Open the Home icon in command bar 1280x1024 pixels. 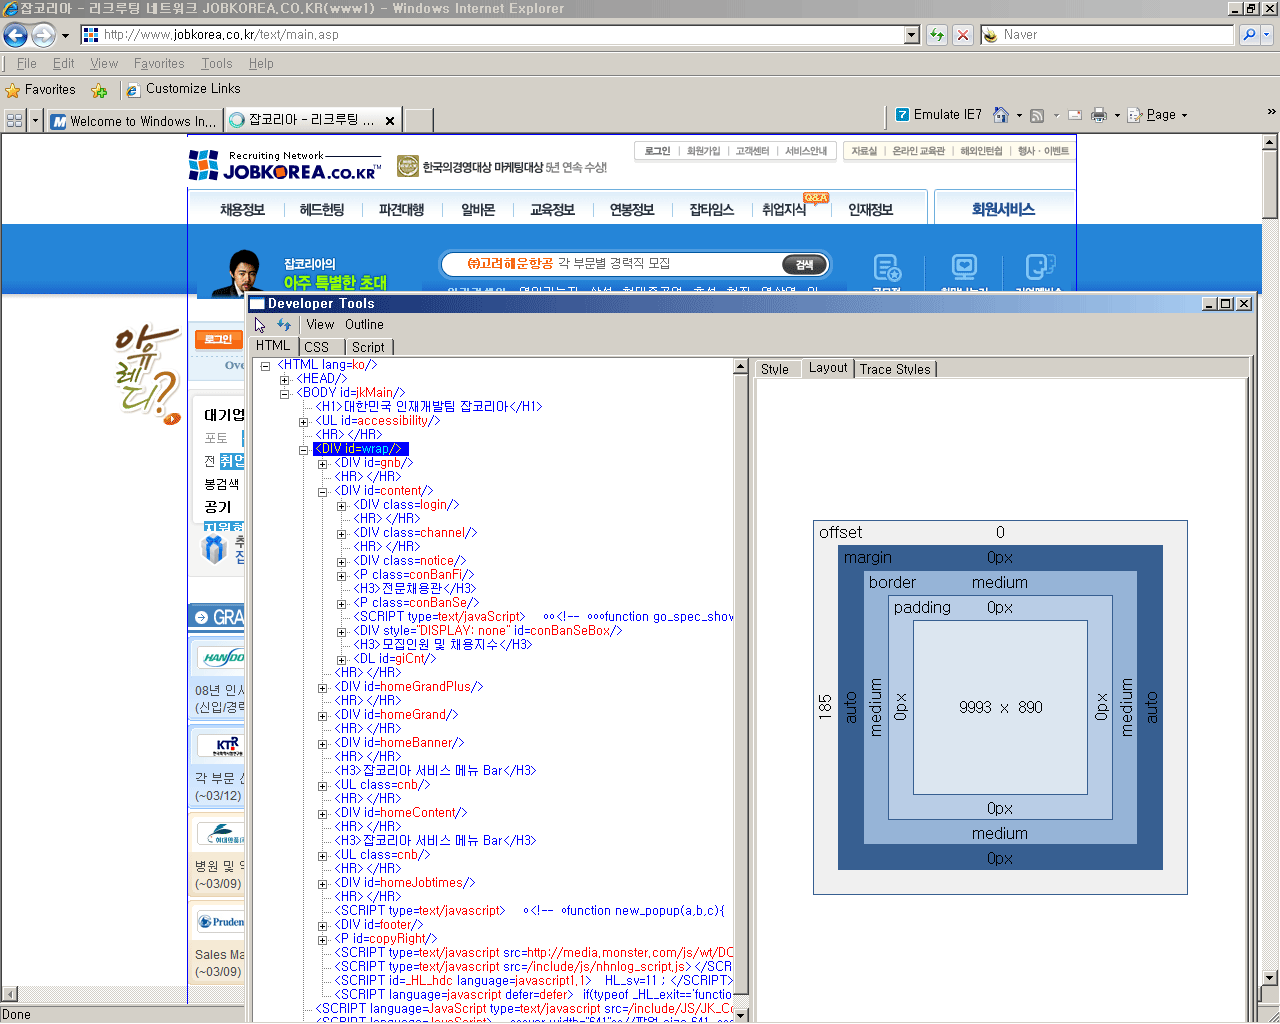1001,115
